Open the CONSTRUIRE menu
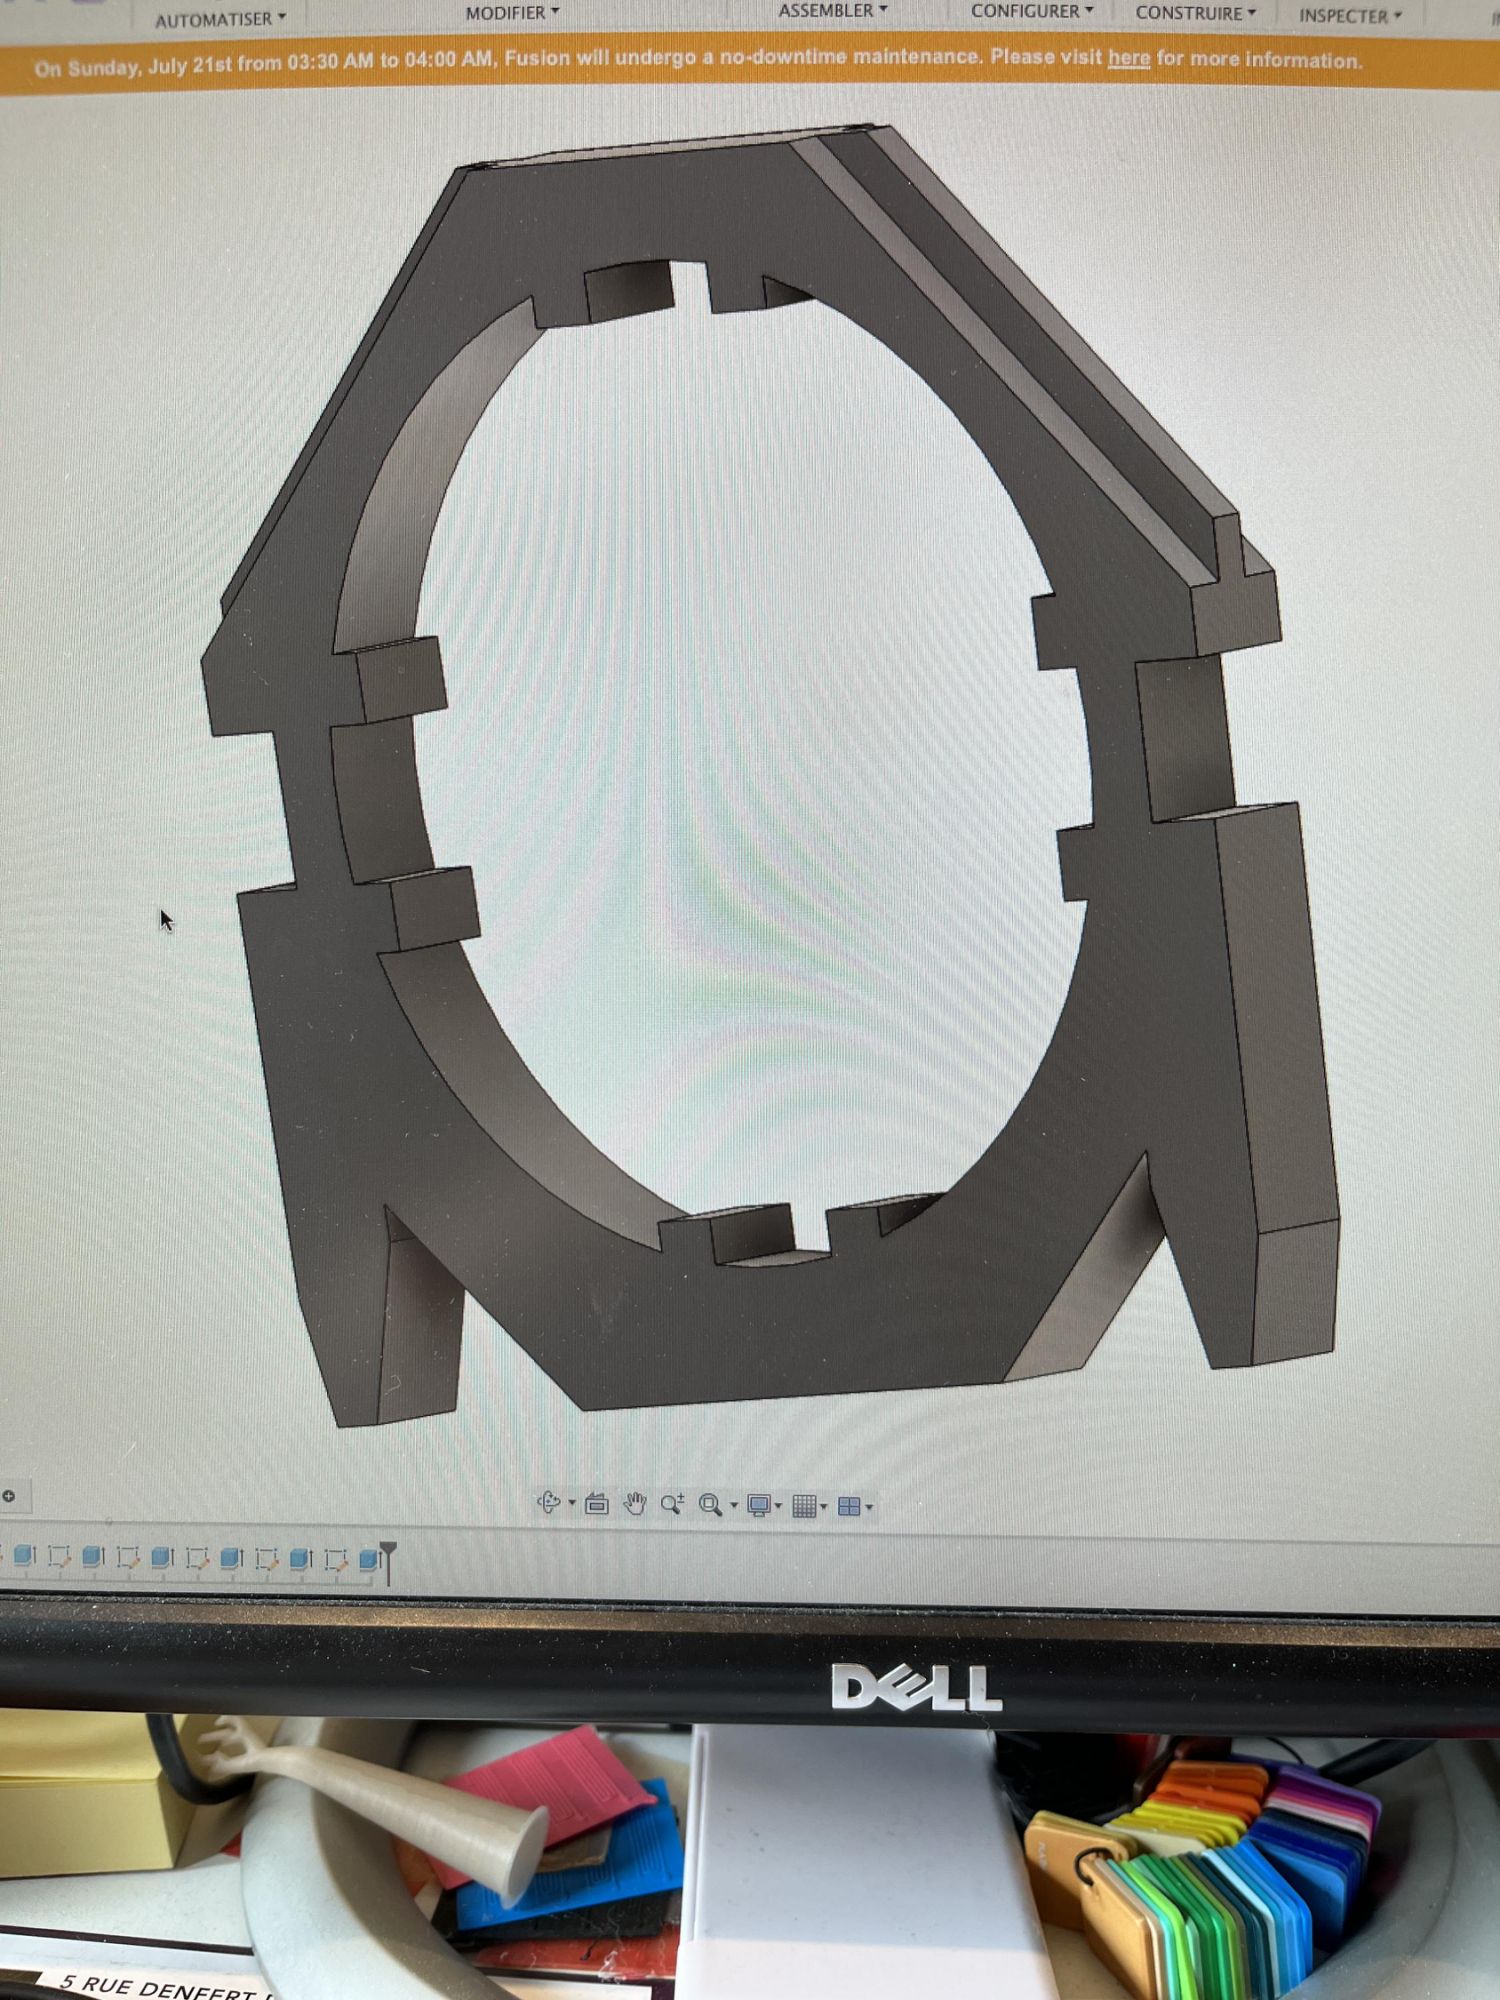The image size is (1500, 2000). click(x=1194, y=14)
